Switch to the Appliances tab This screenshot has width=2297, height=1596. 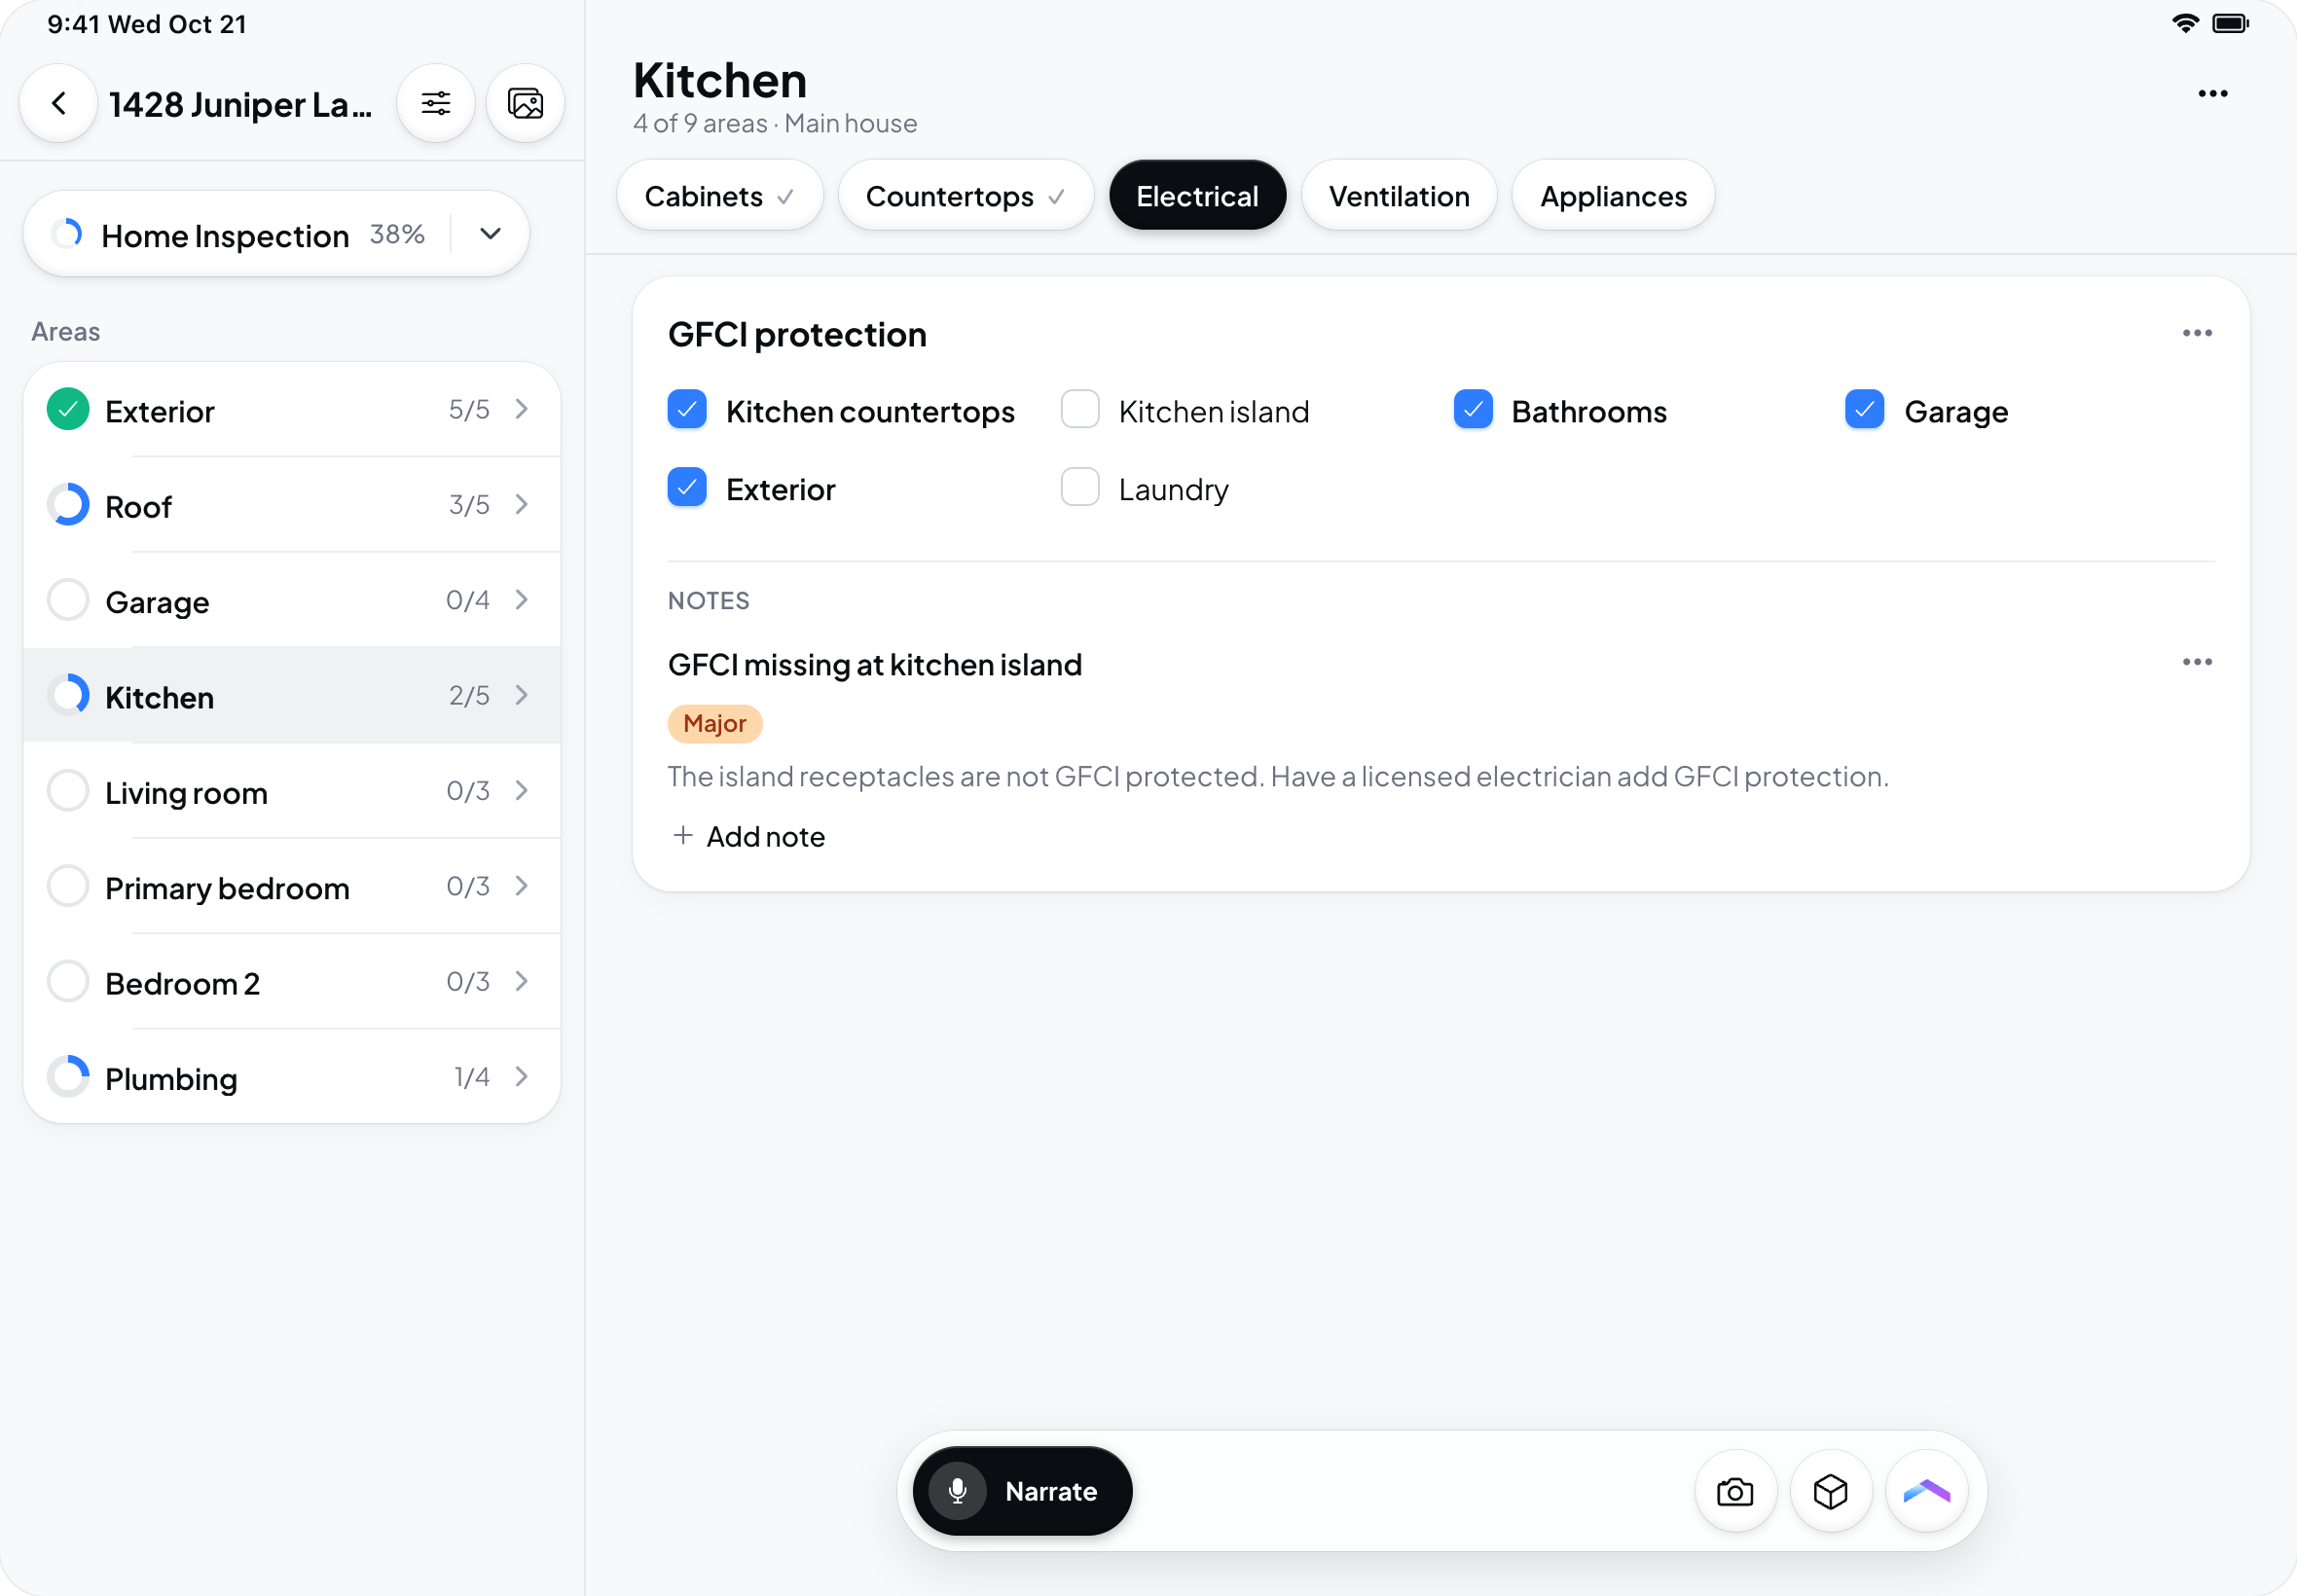click(1613, 196)
